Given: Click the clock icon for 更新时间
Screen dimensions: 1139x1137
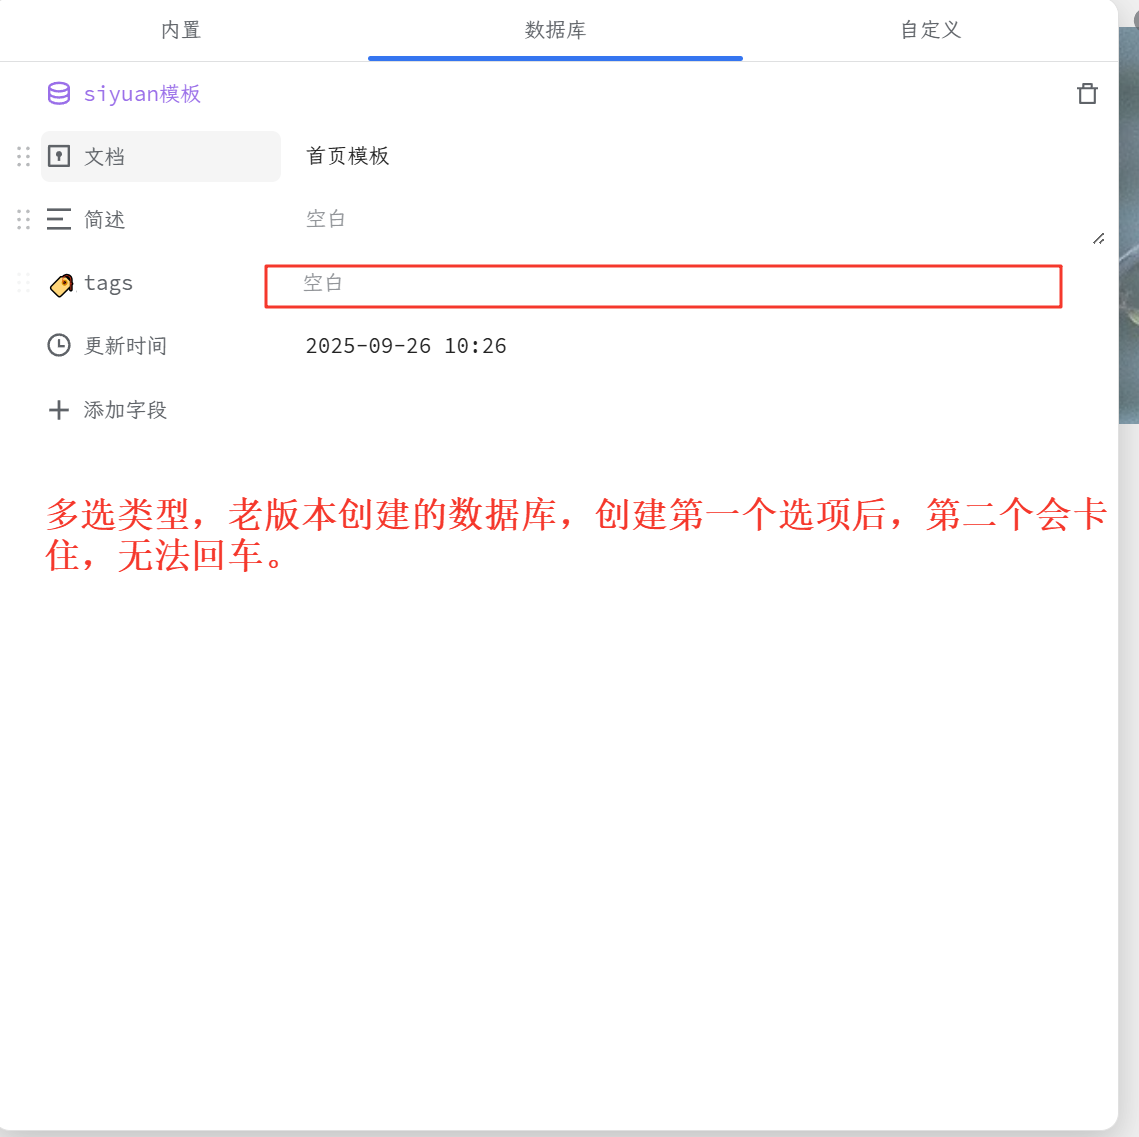Looking at the screenshot, I should pyautogui.click(x=59, y=346).
